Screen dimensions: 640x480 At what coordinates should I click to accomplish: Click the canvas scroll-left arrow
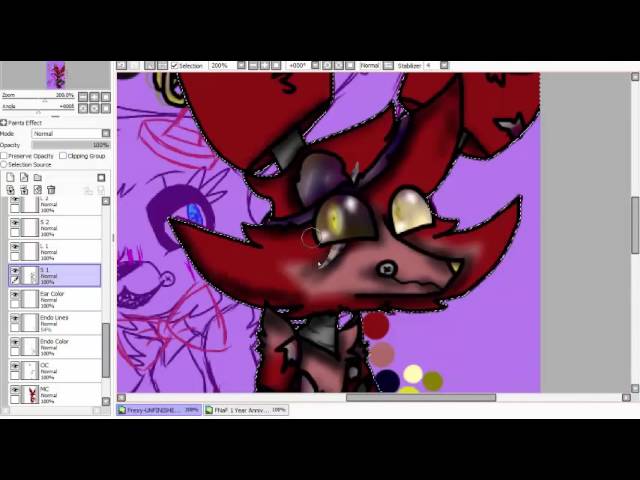[x=121, y=398]
